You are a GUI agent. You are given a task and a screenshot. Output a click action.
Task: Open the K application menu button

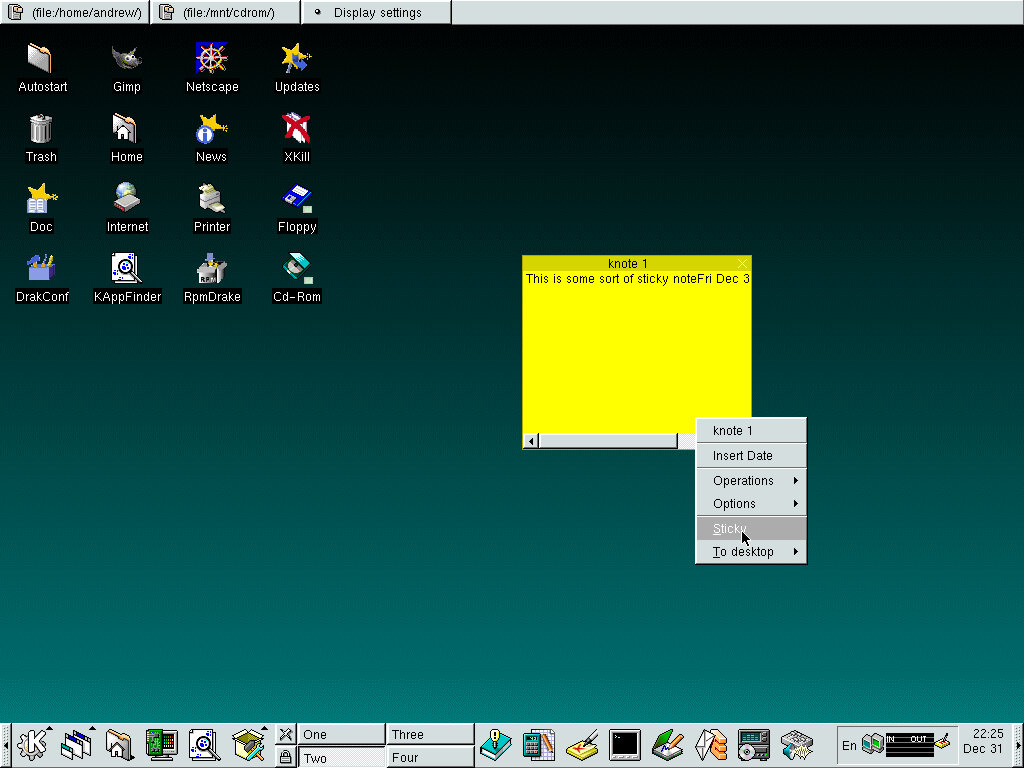point(34,745)
